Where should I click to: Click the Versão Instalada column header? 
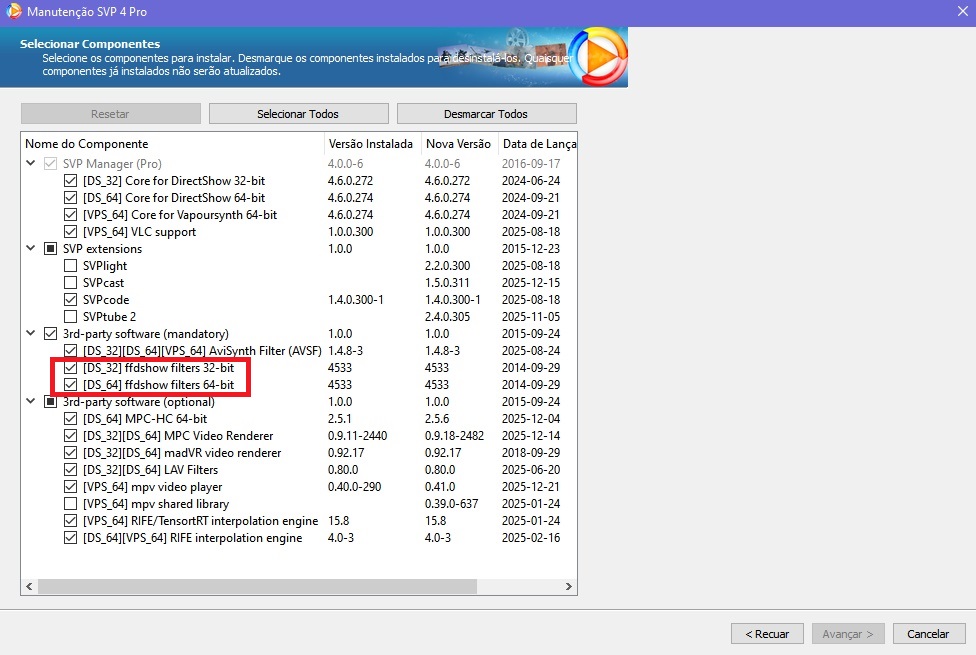(370, 144)
